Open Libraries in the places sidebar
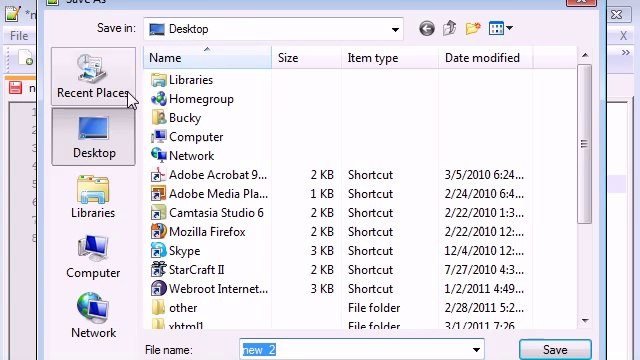Viewport: 640px width, 360px height. [x=93, y=197]
